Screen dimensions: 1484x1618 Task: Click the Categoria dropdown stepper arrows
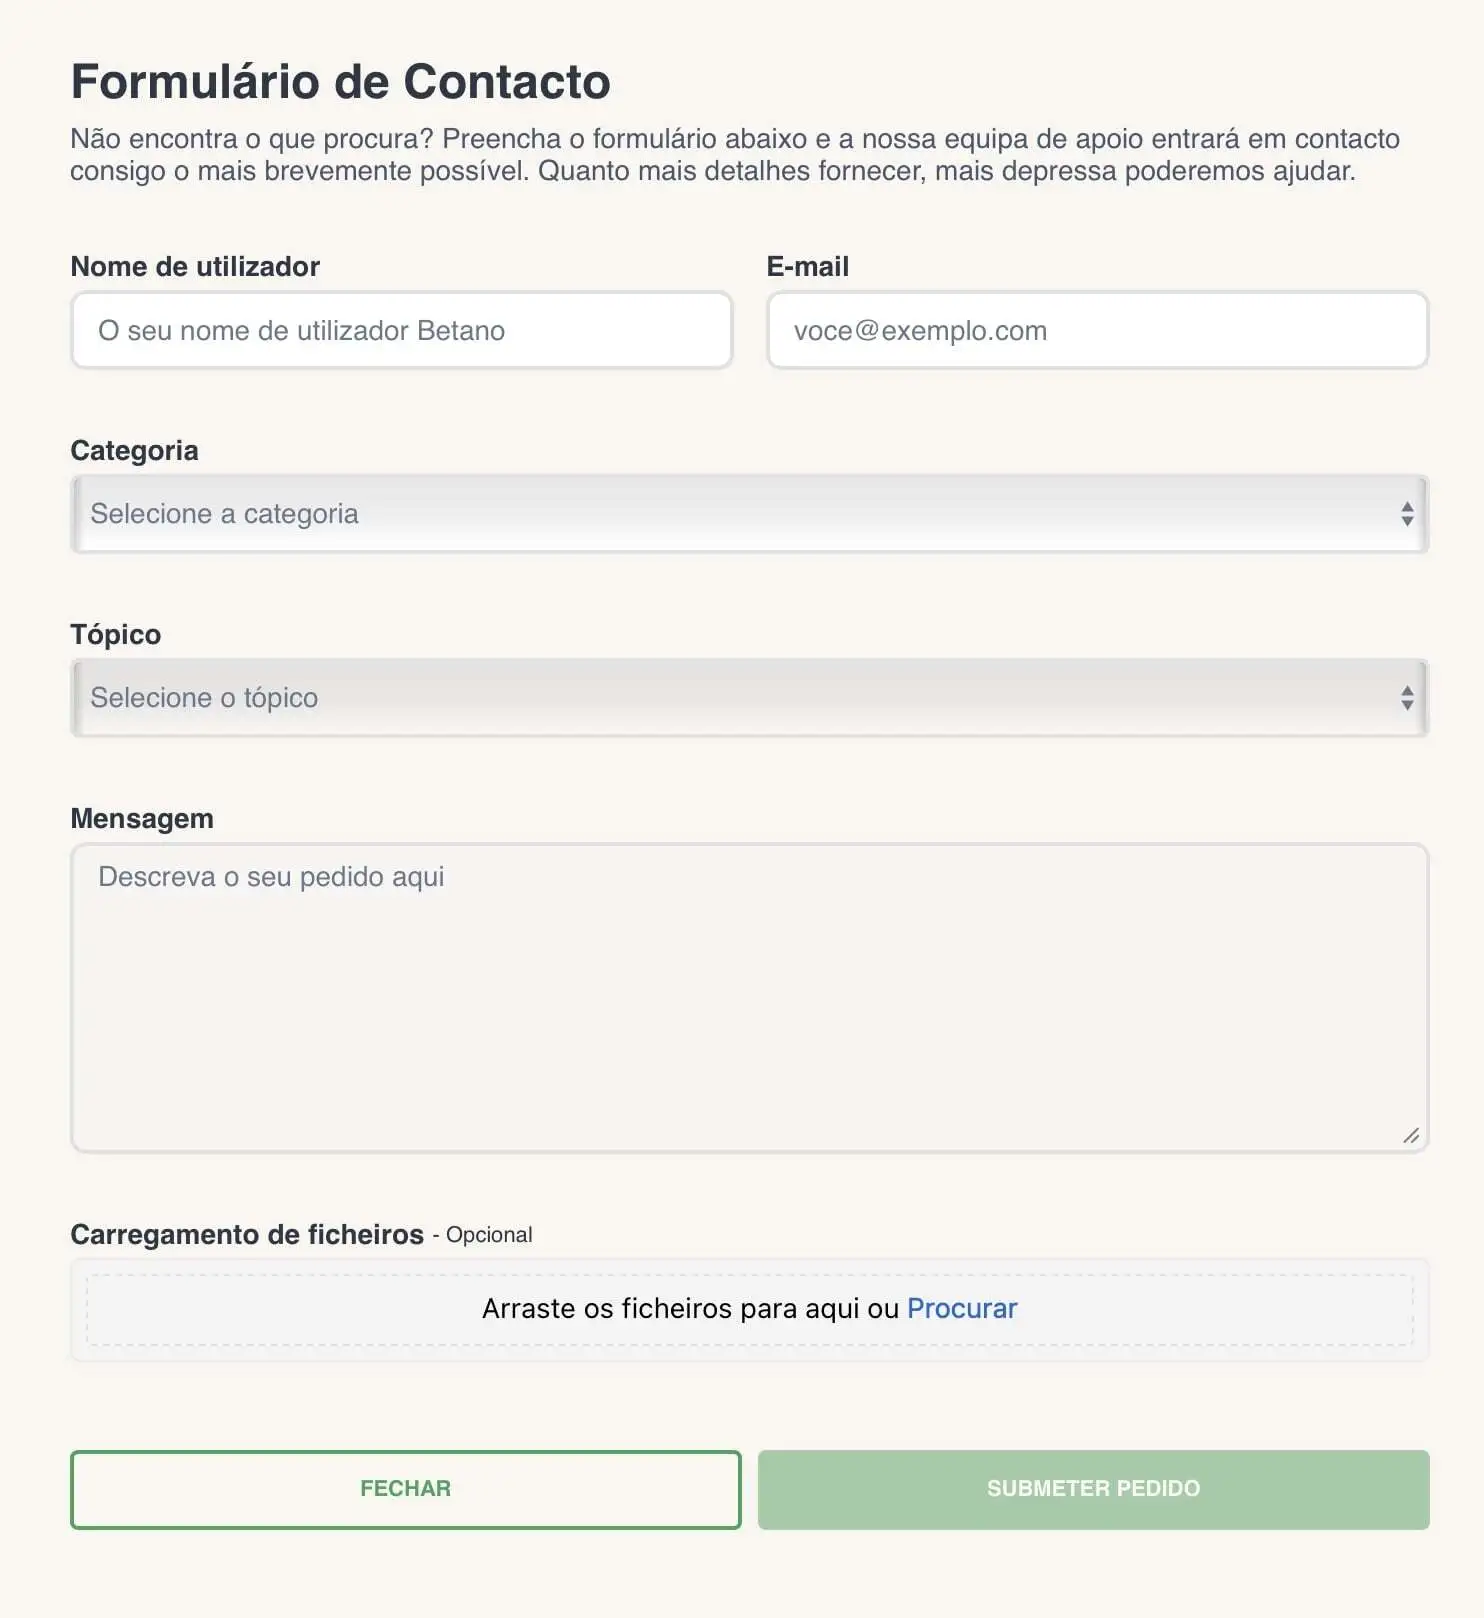[1407, 514]
